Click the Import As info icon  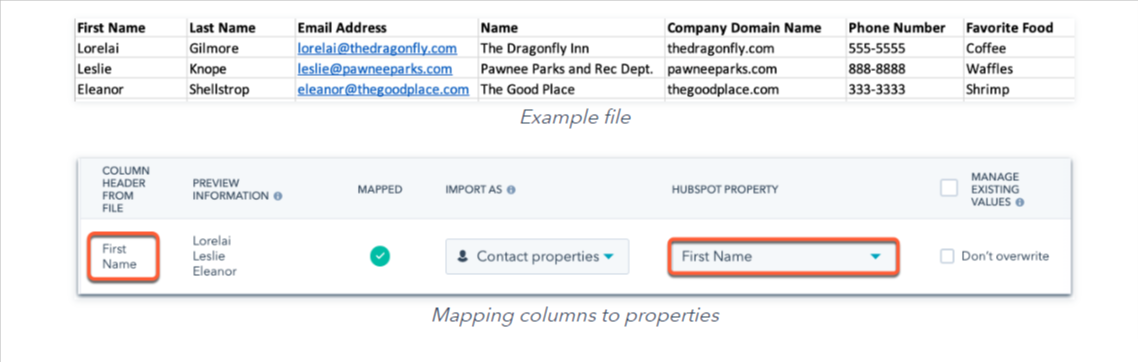point(511,189)
